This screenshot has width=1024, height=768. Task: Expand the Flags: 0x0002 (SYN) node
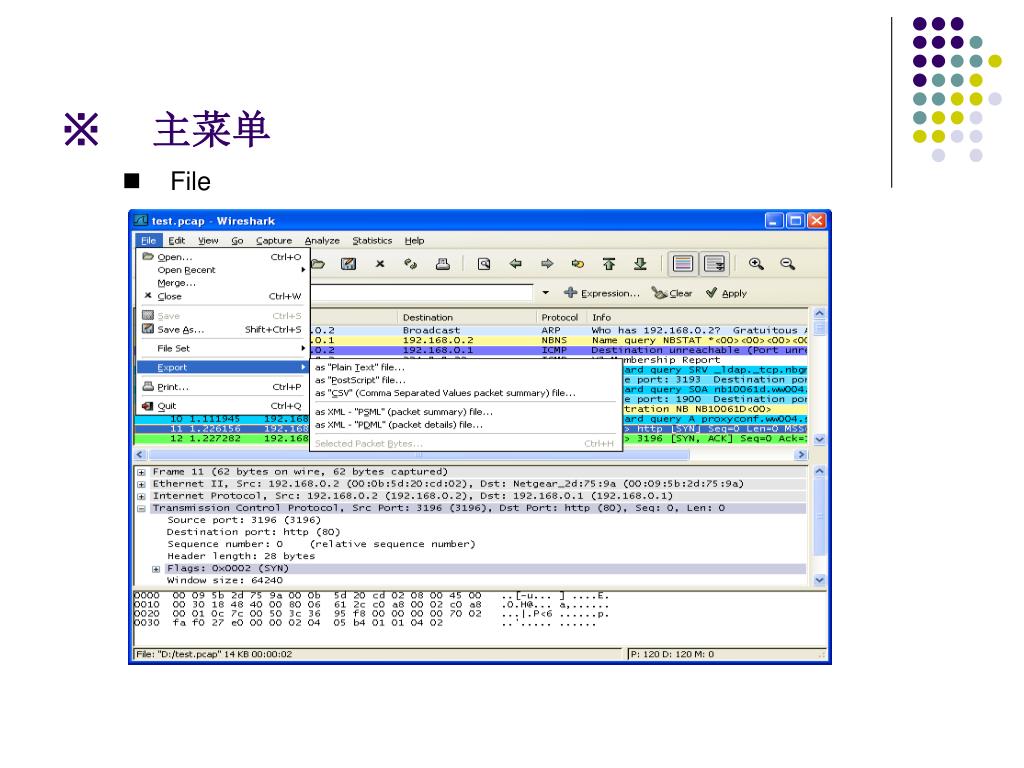(156, 569)
